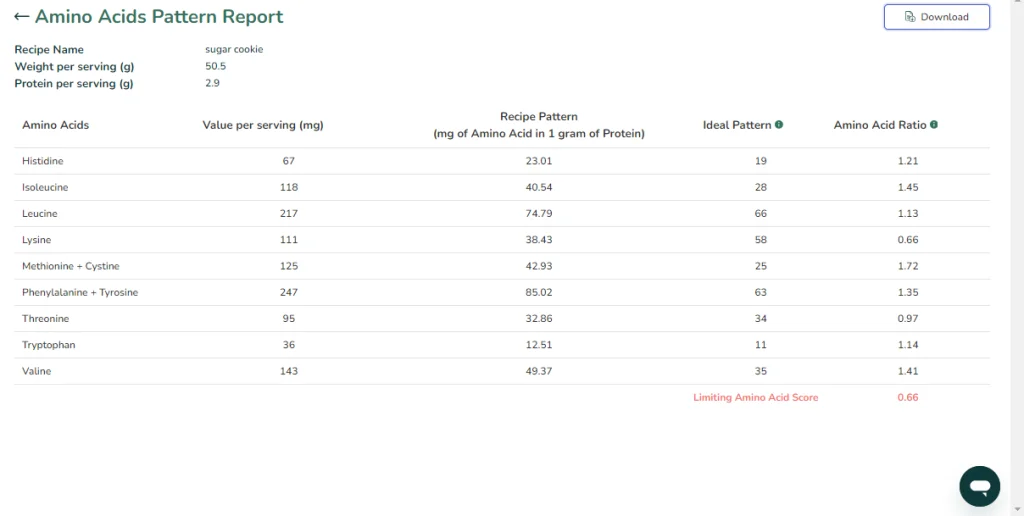
Task: Select the Lysine row label
Action: coord(37,240)
